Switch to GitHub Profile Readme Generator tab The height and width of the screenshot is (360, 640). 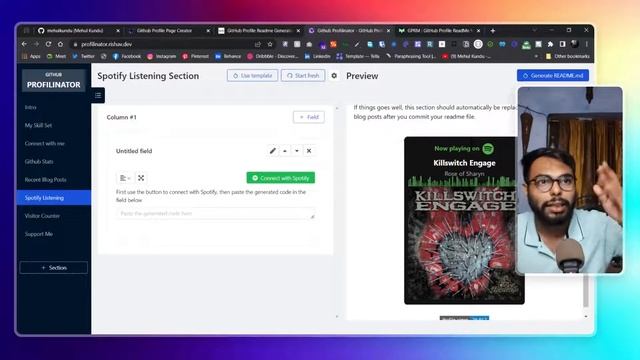259,31
